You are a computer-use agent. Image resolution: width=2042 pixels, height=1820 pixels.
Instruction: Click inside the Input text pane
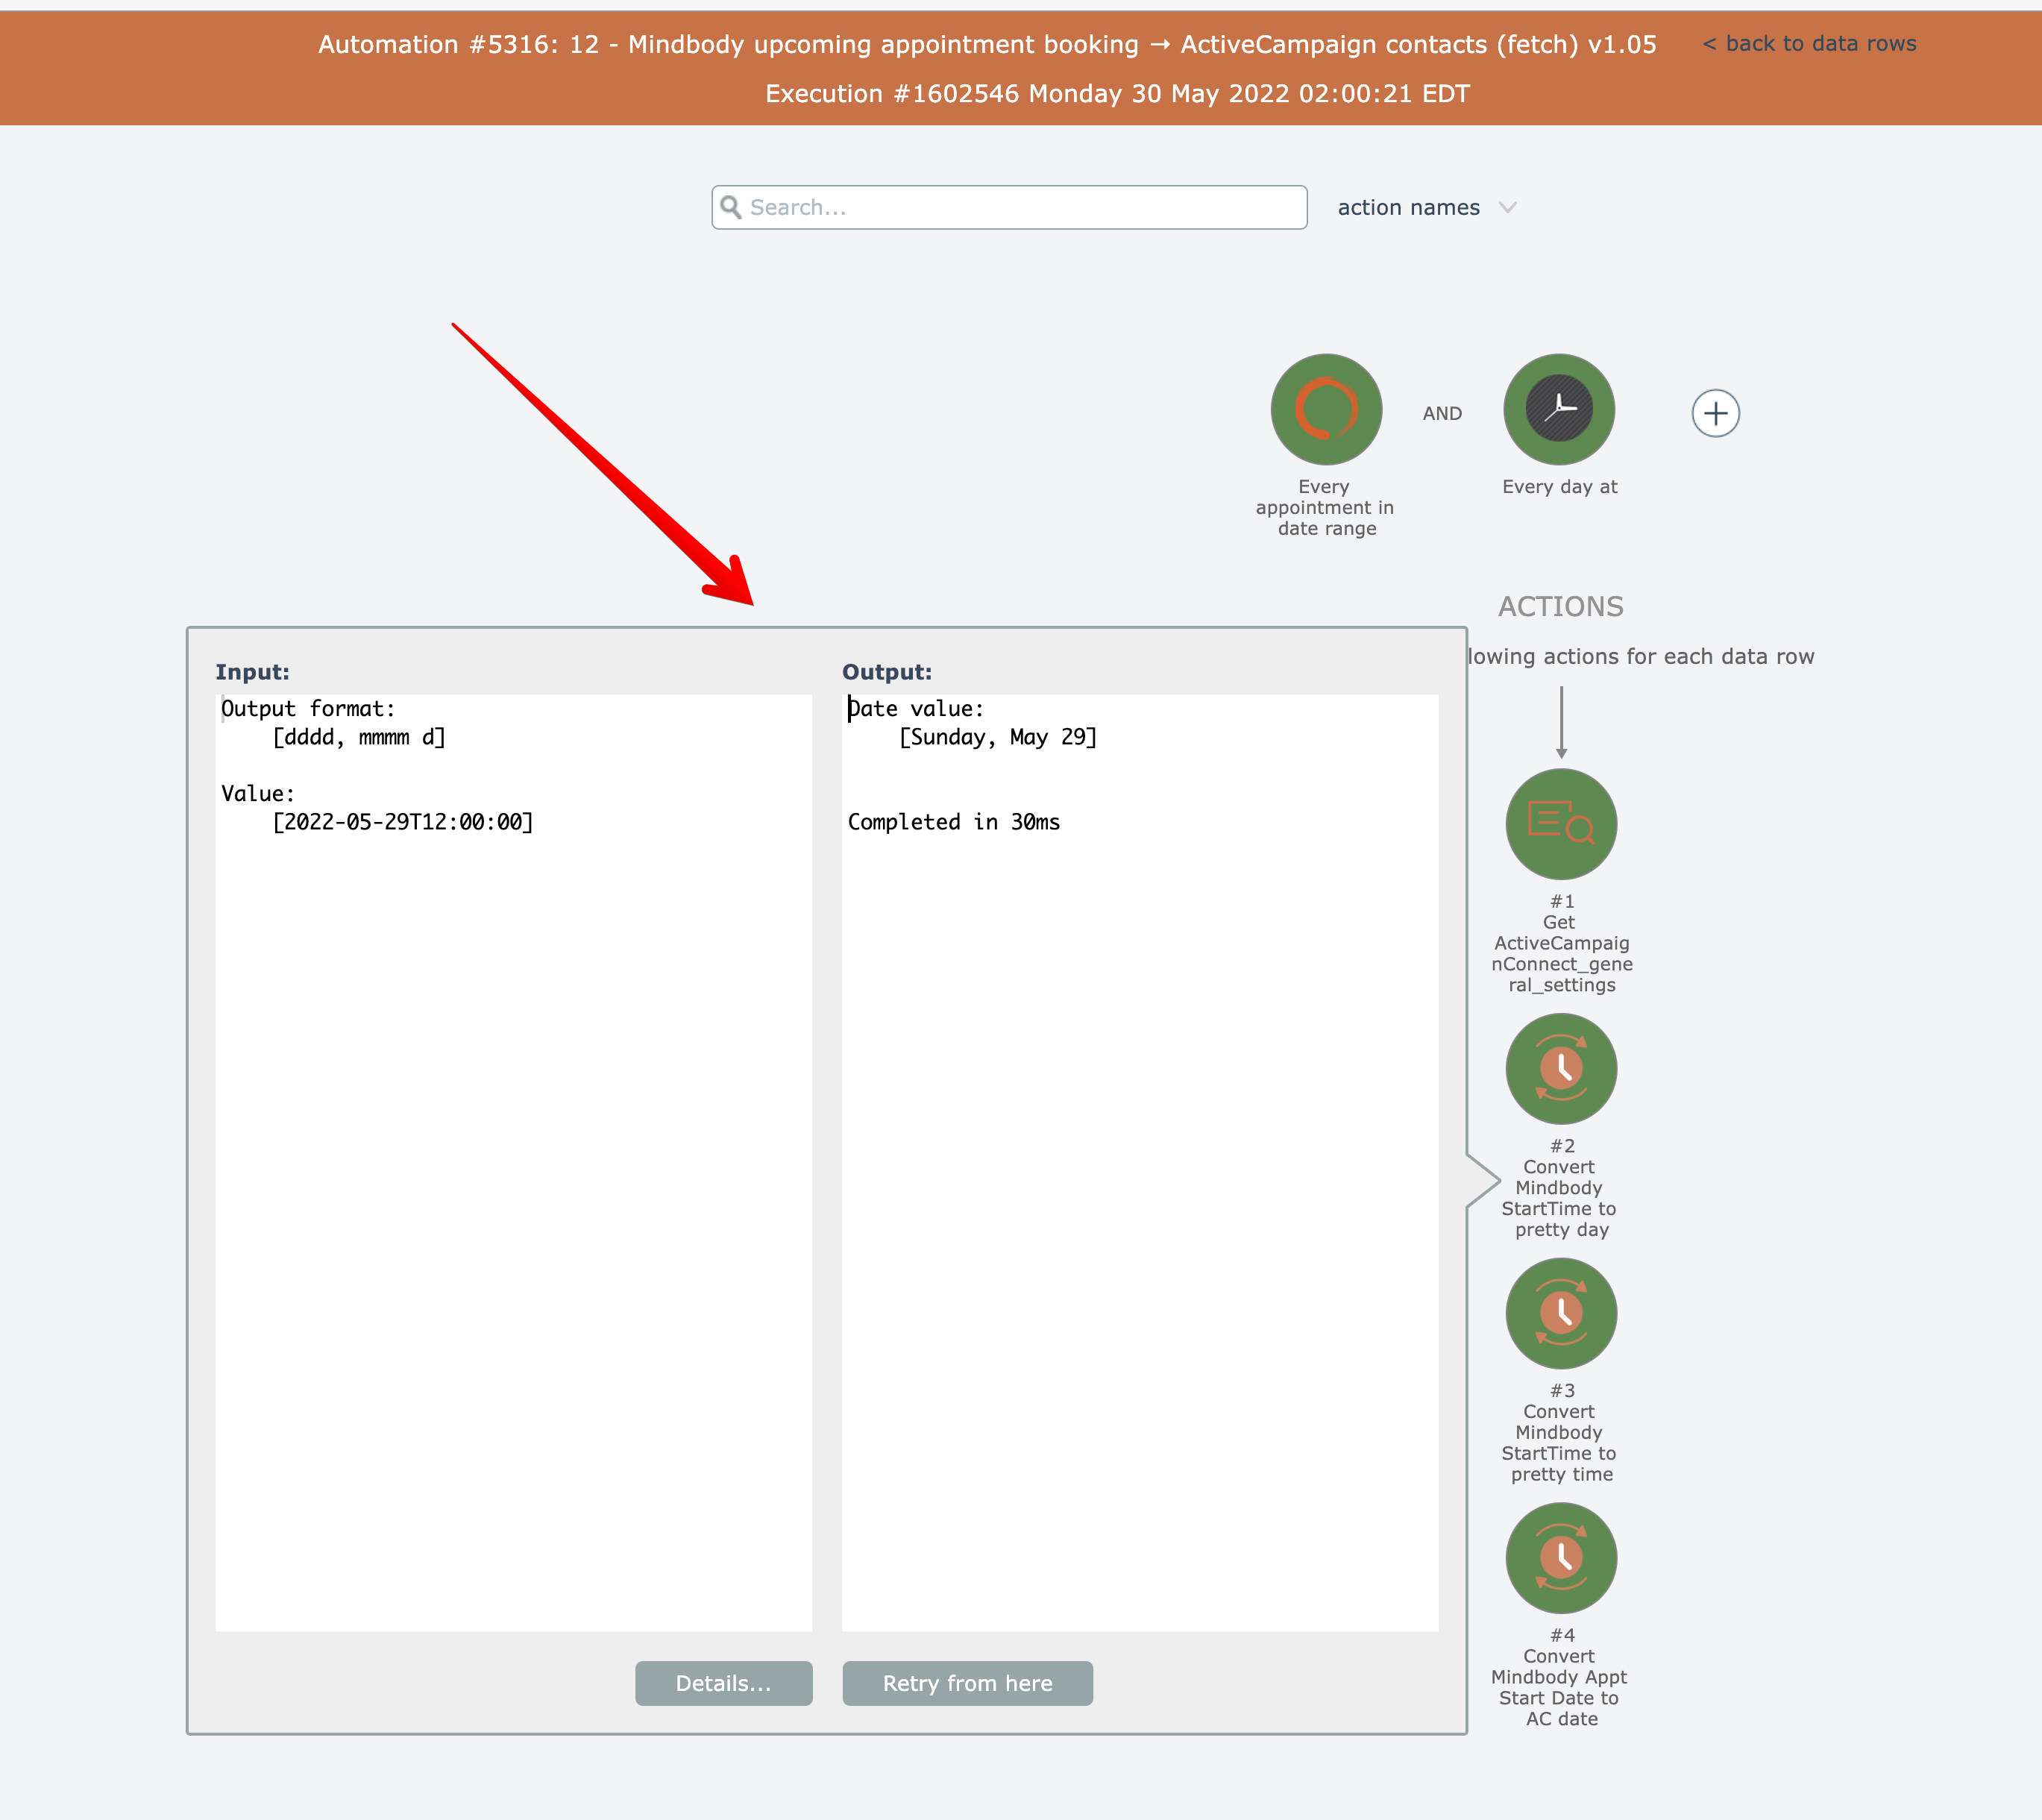[513, 1160]
